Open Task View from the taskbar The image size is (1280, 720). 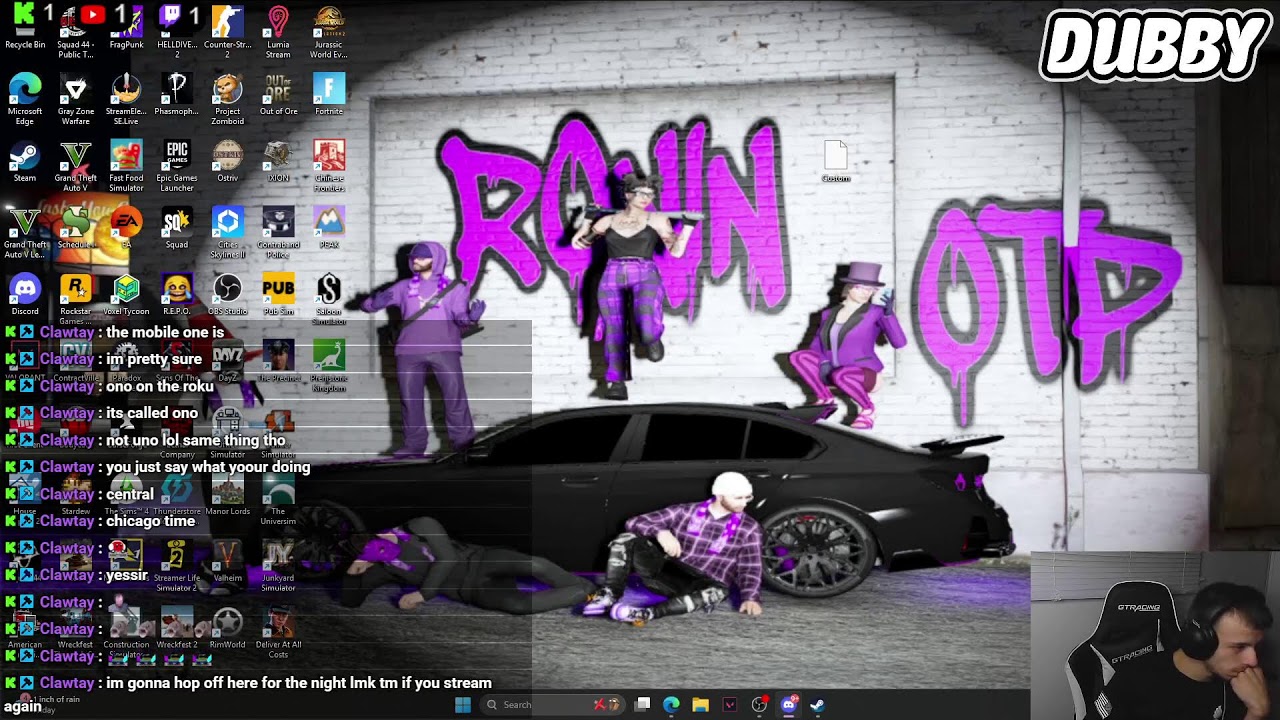coord(643,704)
